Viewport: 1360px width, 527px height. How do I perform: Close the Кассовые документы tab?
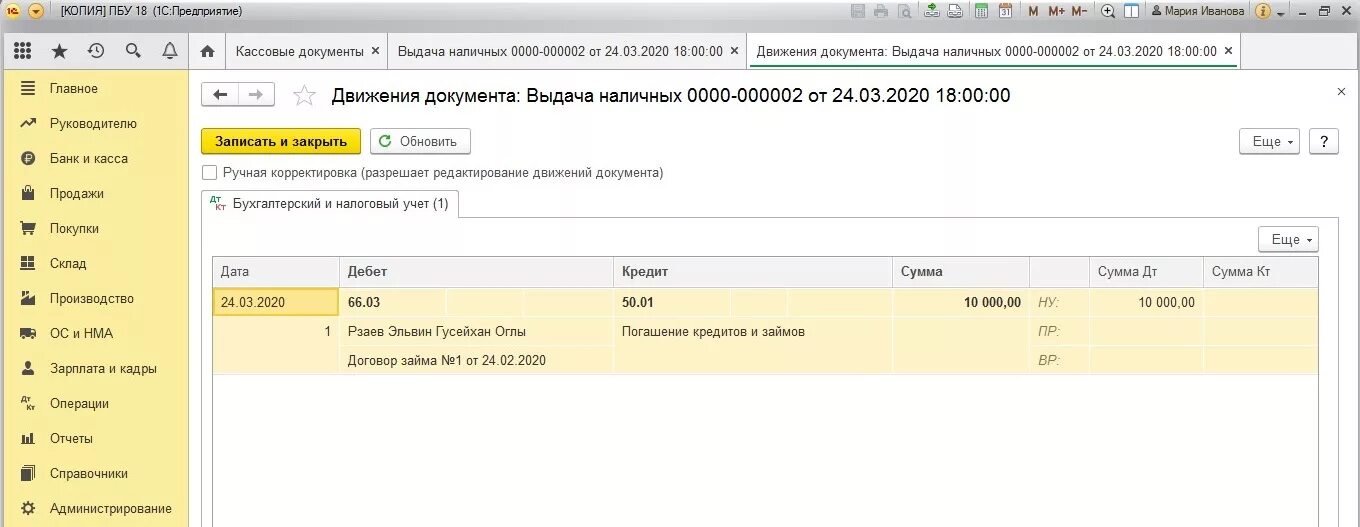(375, 50)
